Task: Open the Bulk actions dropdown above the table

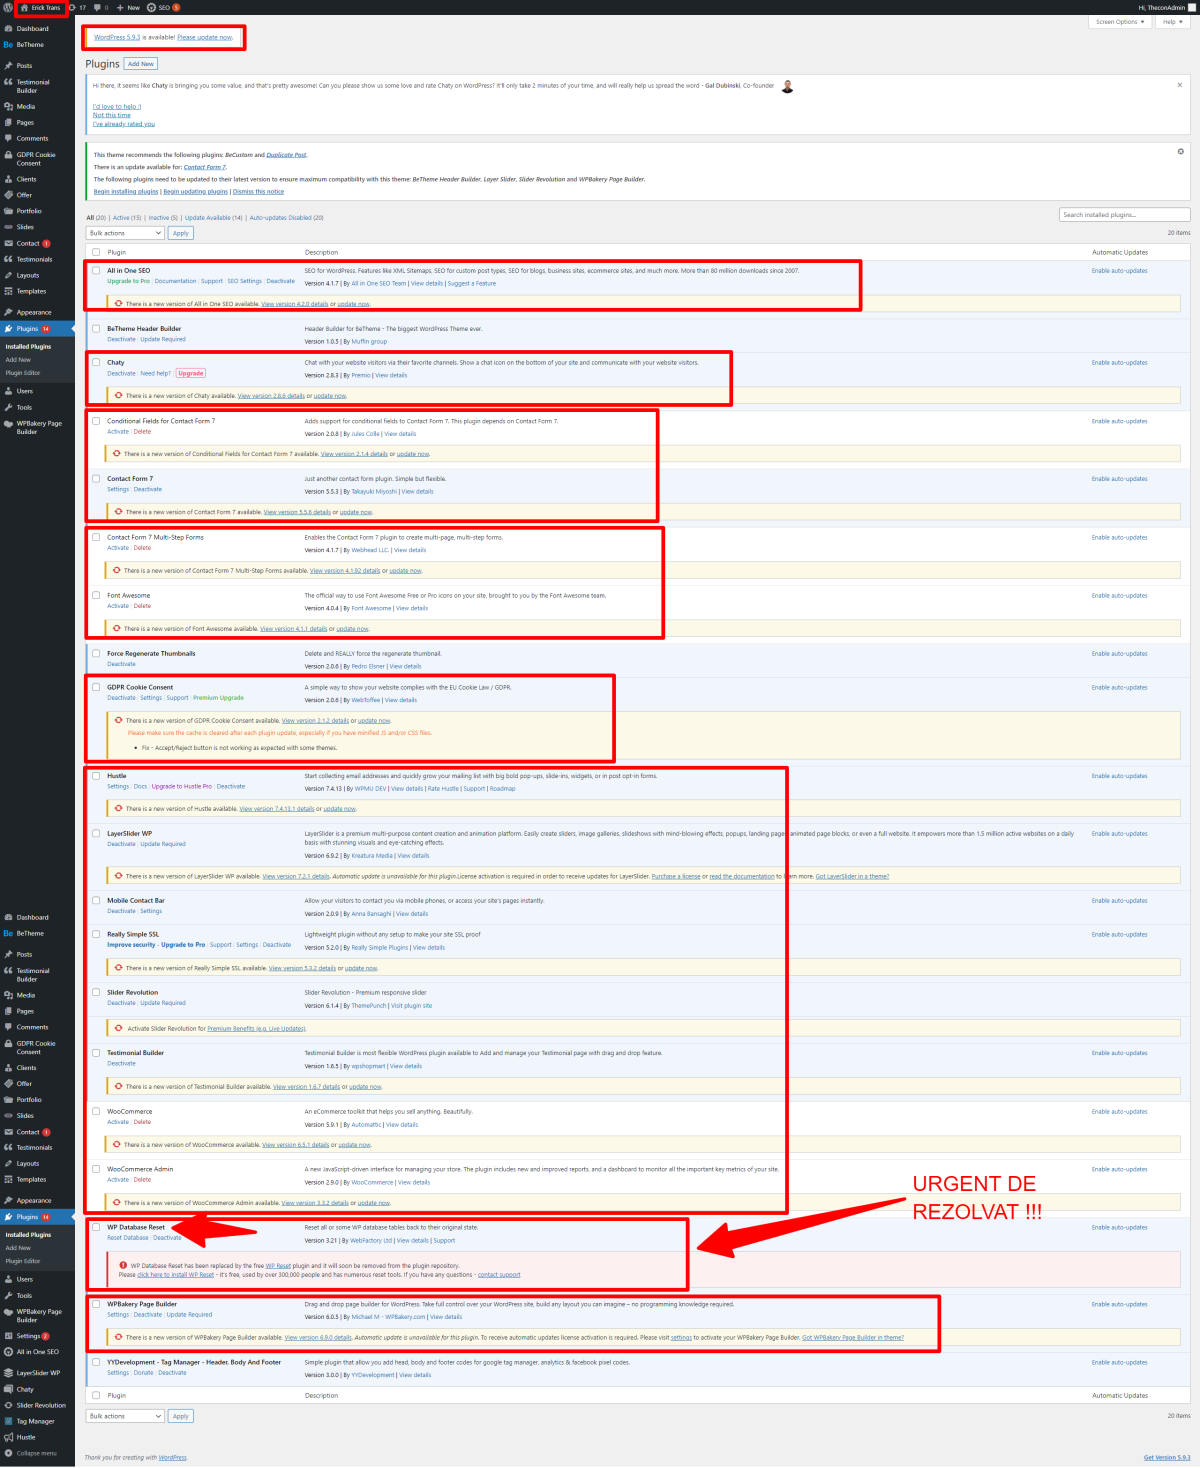Action: click(125, 233)
